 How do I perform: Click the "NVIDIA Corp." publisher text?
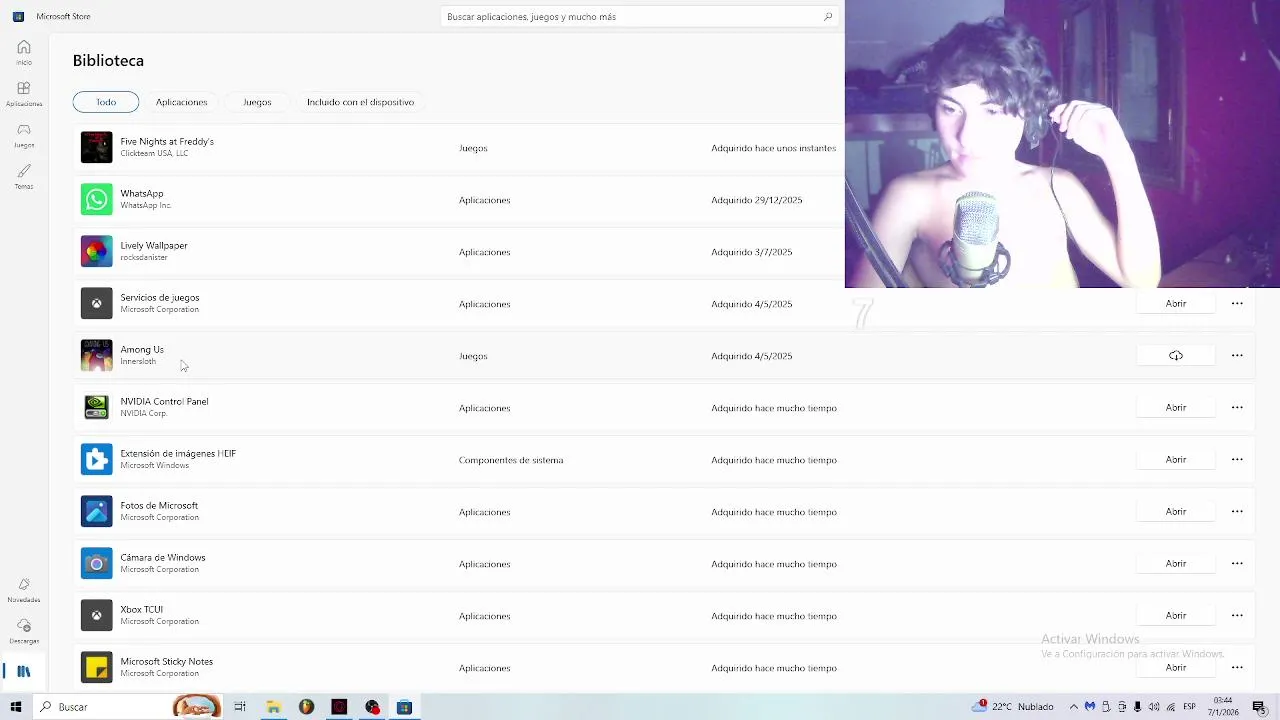pyautogui.click(x=144, y=413)
